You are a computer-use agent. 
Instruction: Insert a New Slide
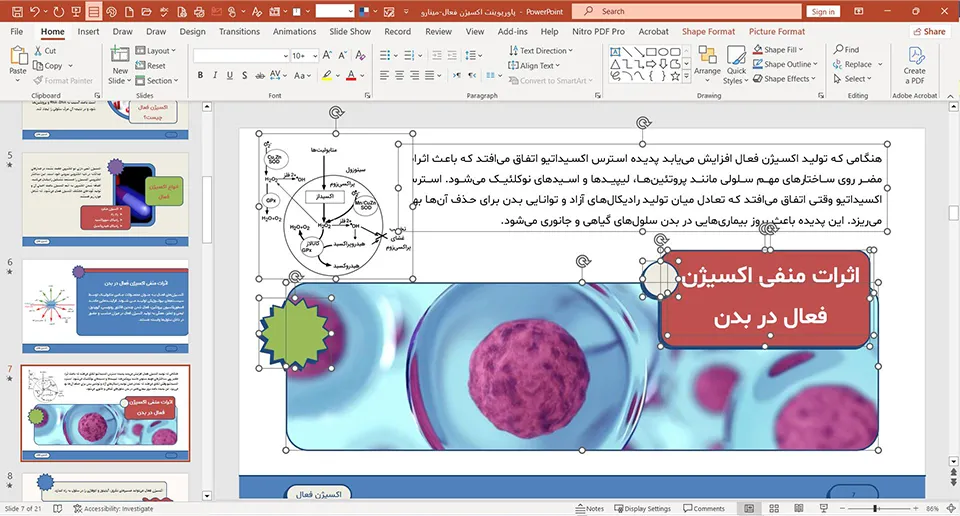click(120, 65)
